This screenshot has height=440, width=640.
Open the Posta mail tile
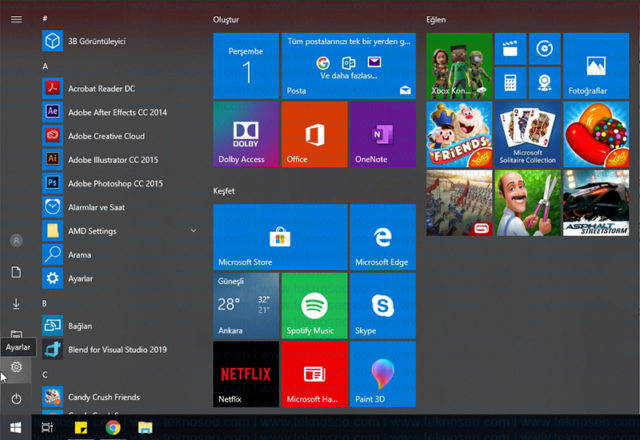pos(349,66)
